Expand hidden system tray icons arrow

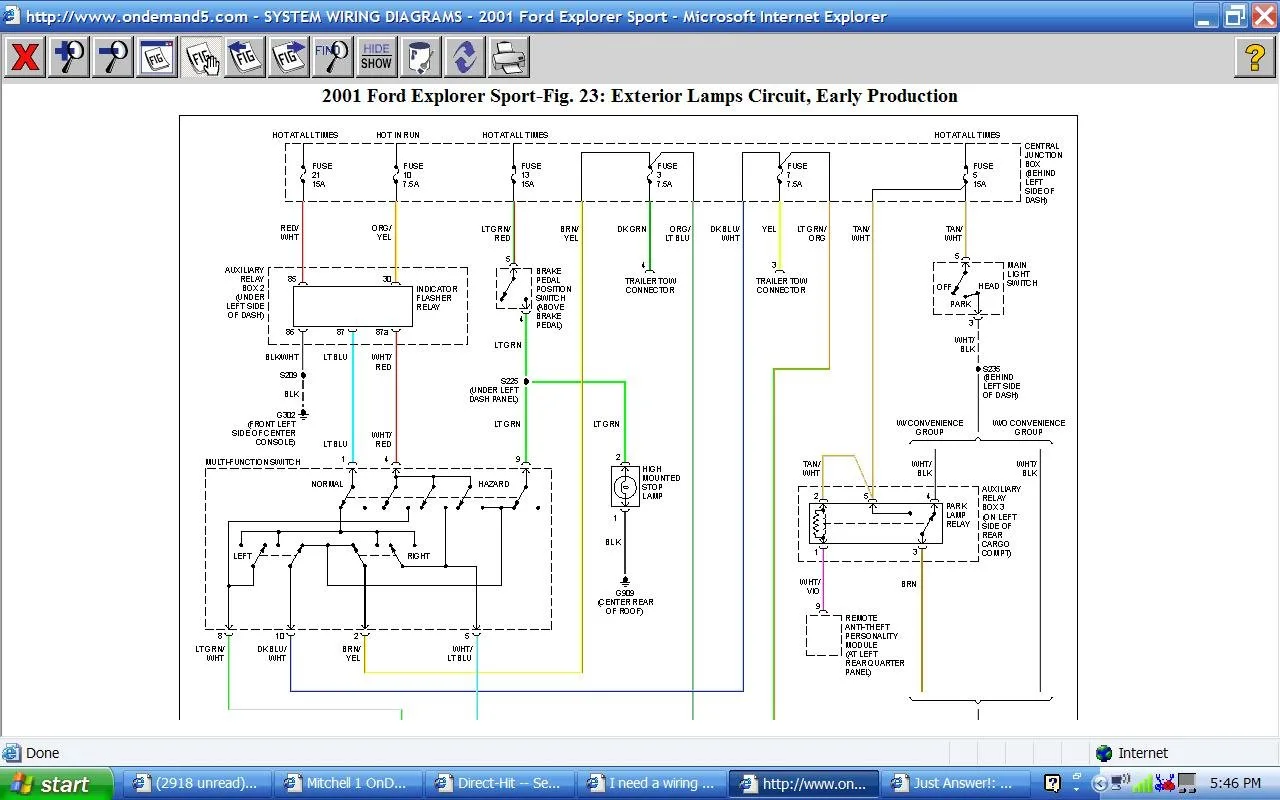(1100, 783)
